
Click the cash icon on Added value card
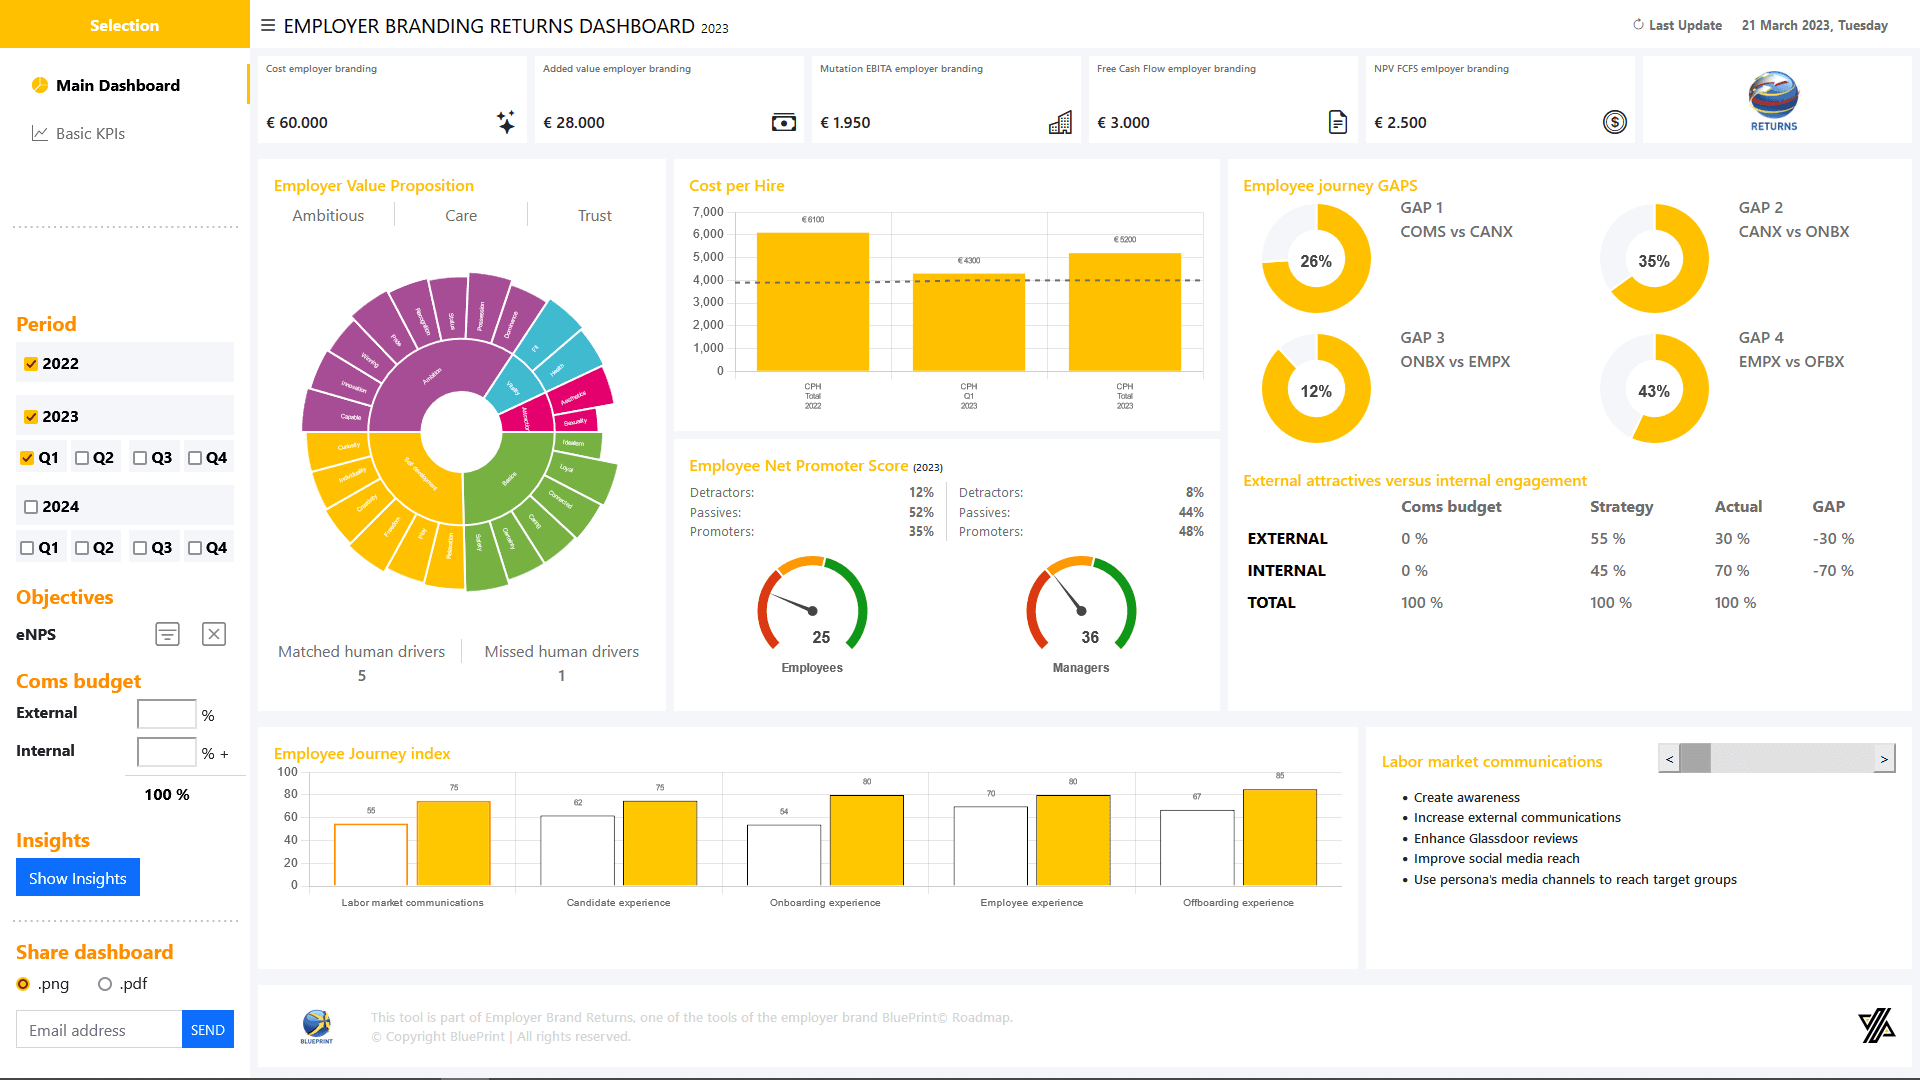[784, 122]
